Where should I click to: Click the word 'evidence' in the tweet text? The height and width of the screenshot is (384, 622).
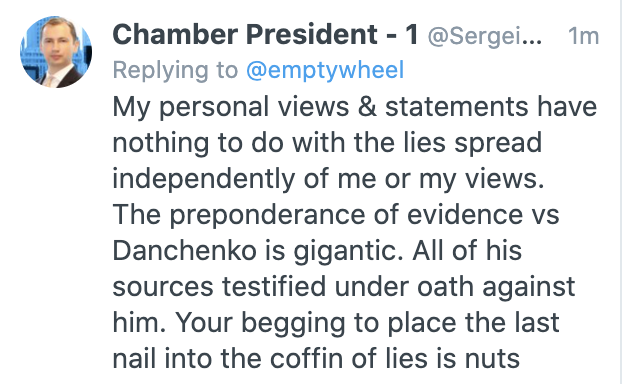click(x=465, y=215)
